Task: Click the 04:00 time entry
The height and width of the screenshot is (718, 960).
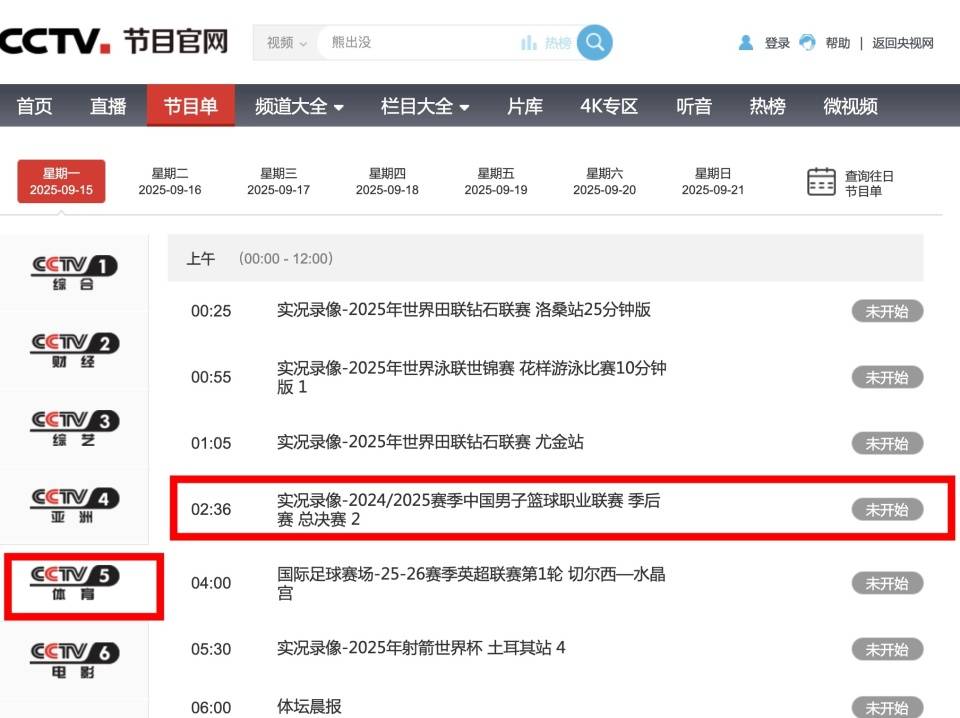Action: (211, 583)
